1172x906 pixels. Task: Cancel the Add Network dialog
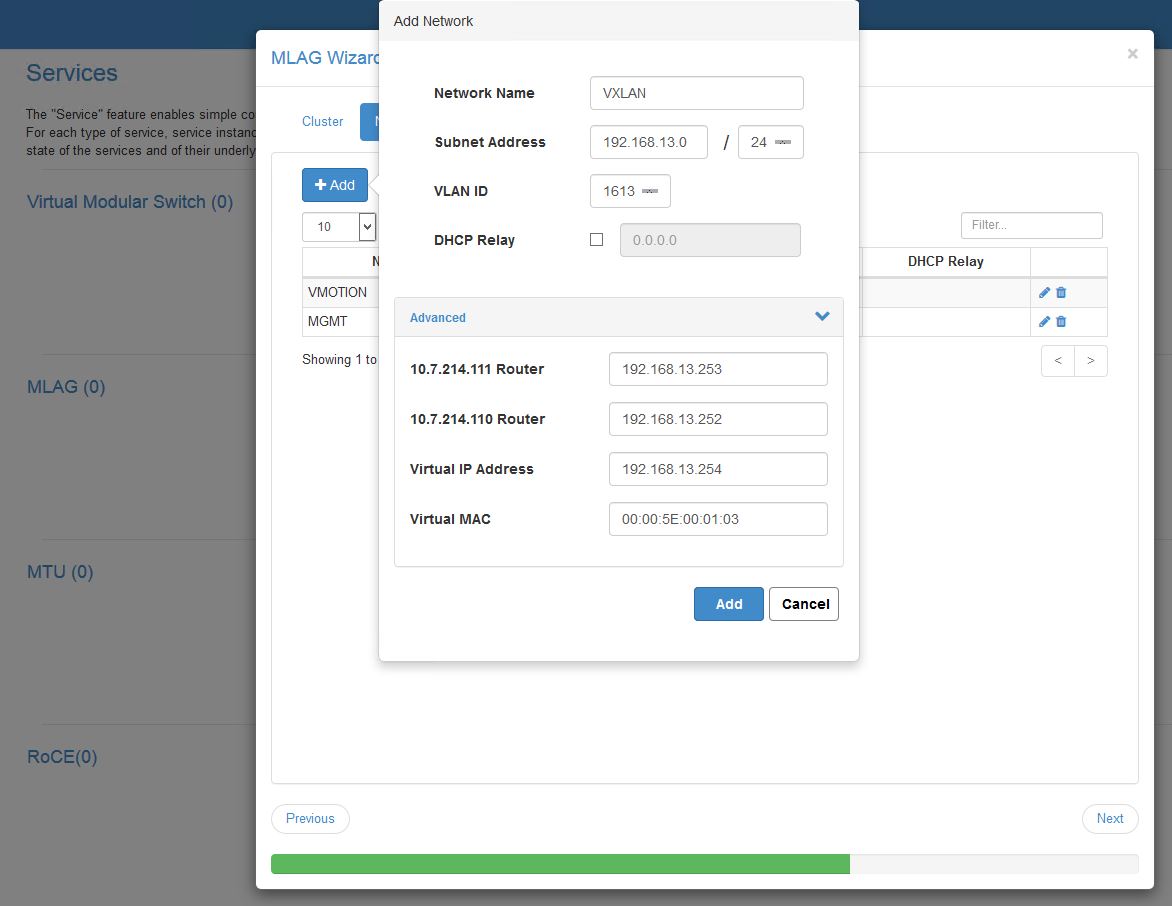tap(804, 604)
